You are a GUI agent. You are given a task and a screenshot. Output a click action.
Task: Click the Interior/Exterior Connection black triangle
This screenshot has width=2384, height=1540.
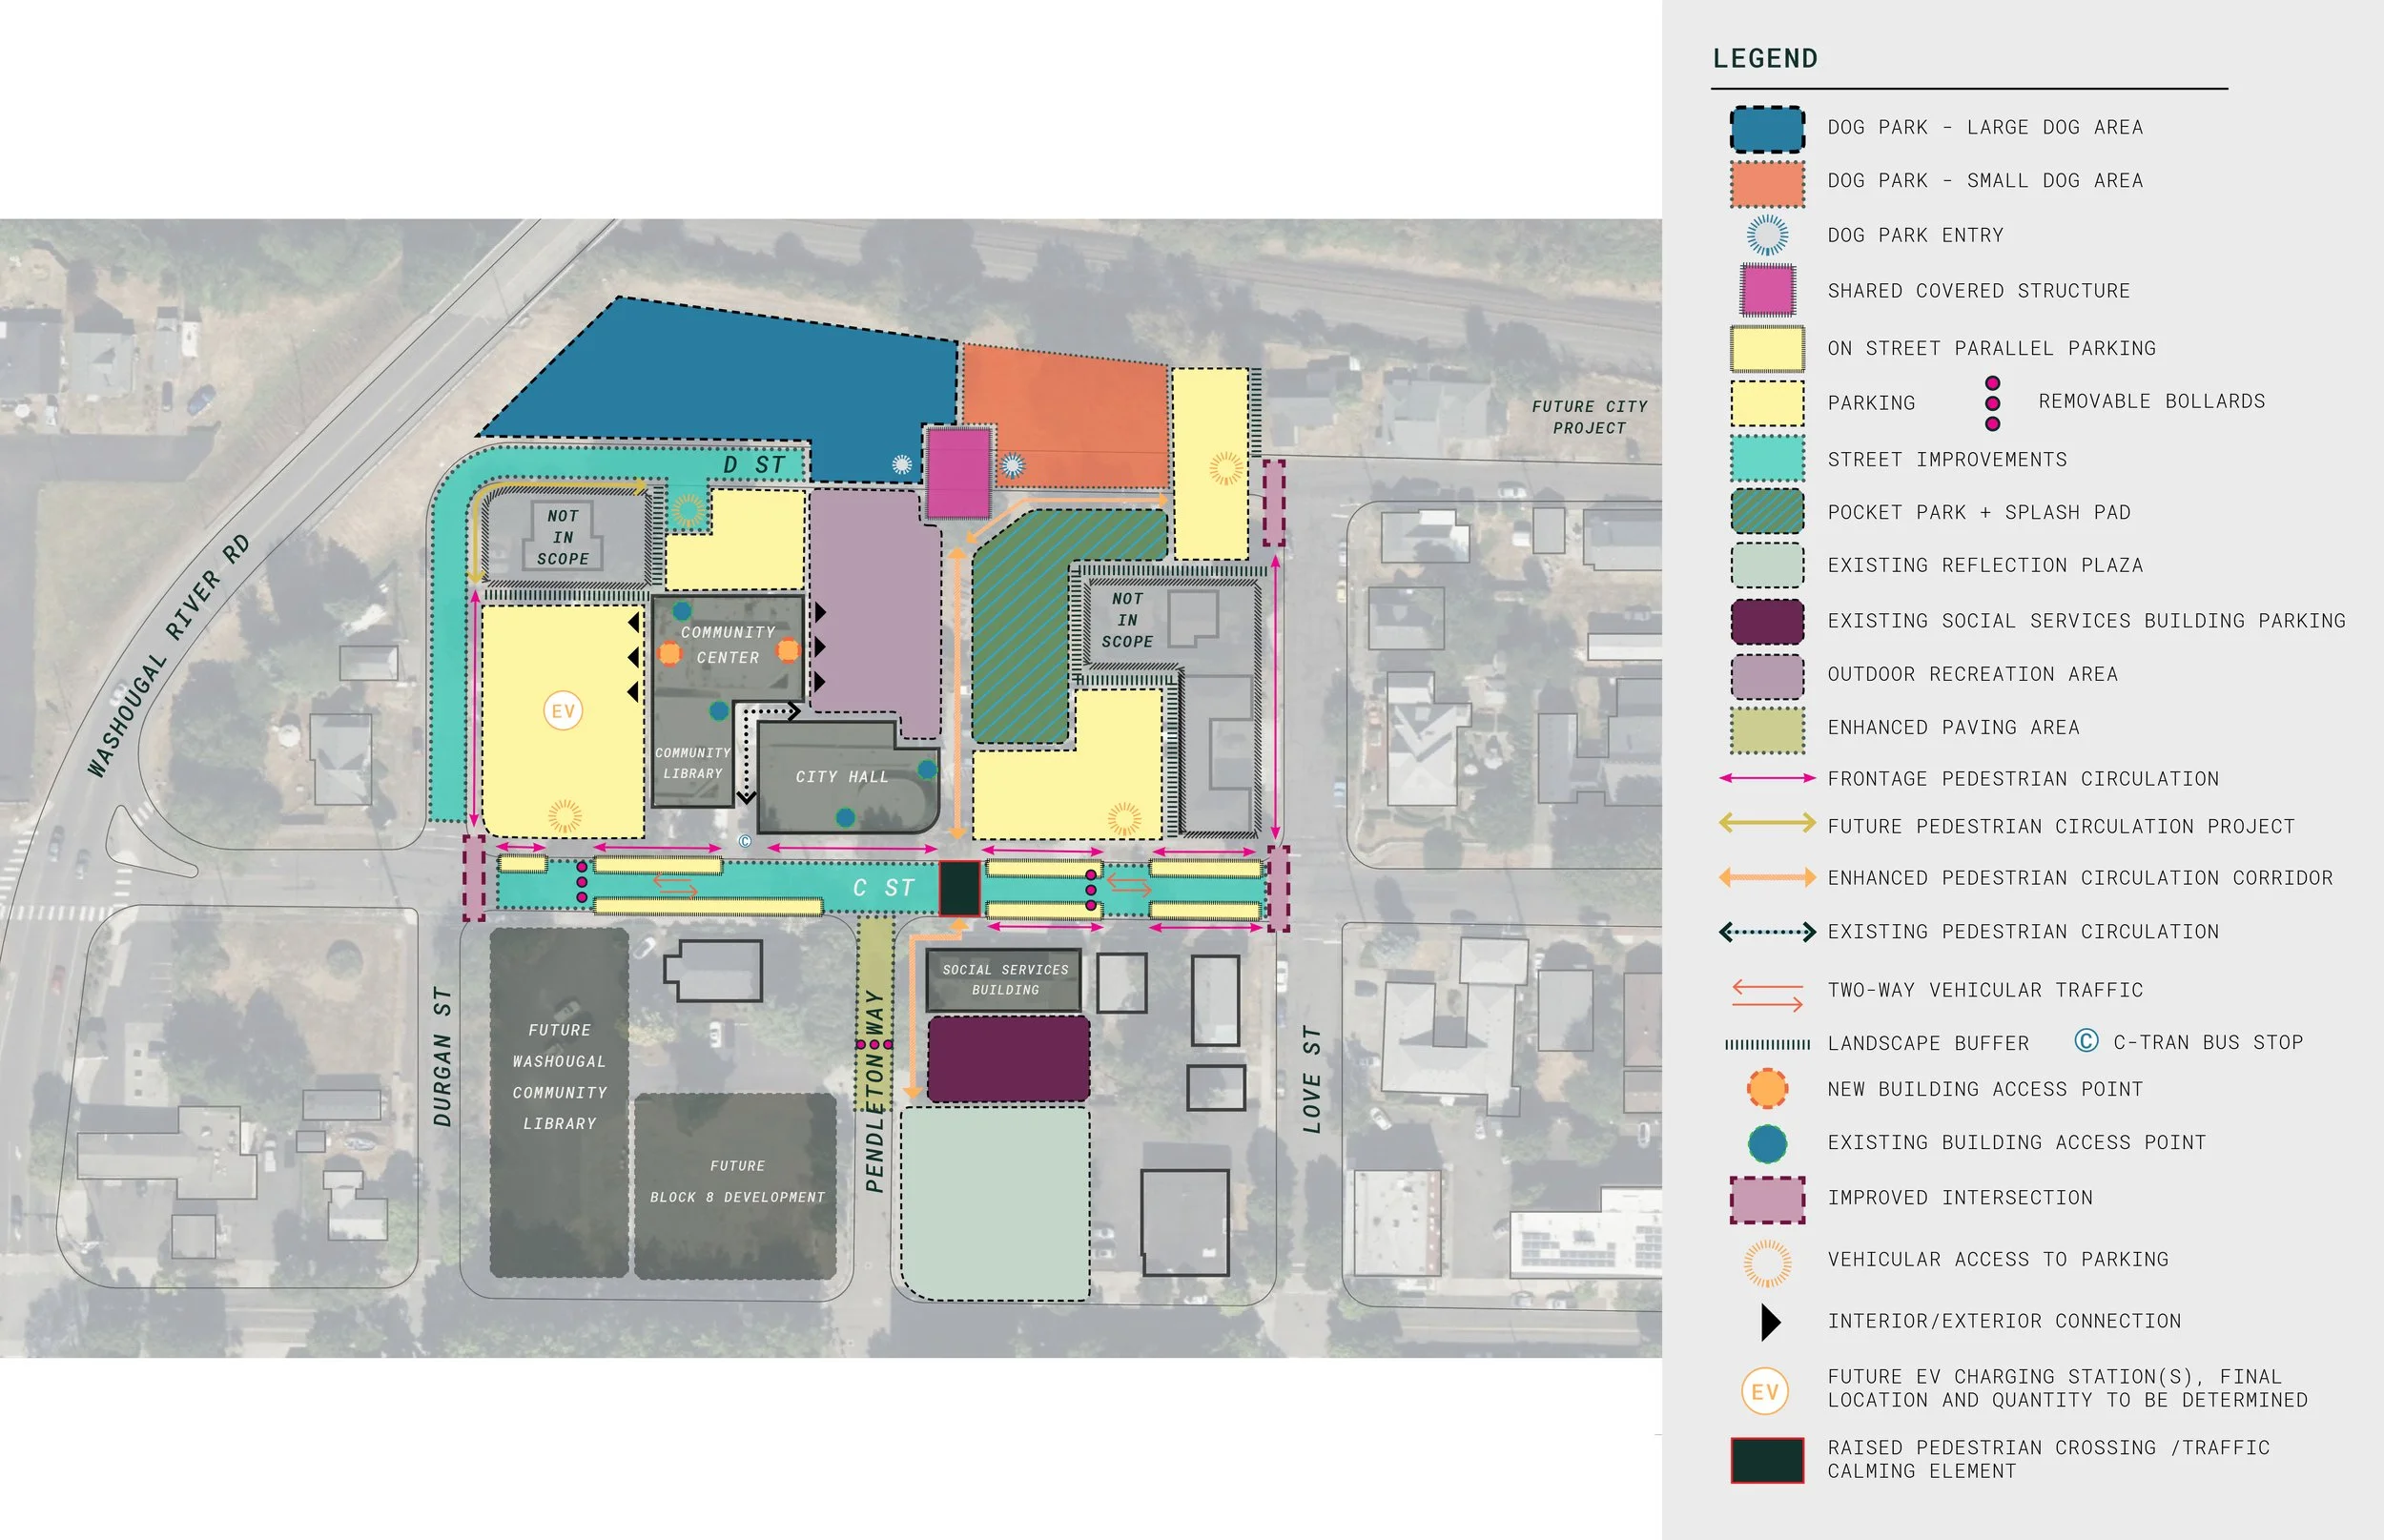[1770, 1322]
